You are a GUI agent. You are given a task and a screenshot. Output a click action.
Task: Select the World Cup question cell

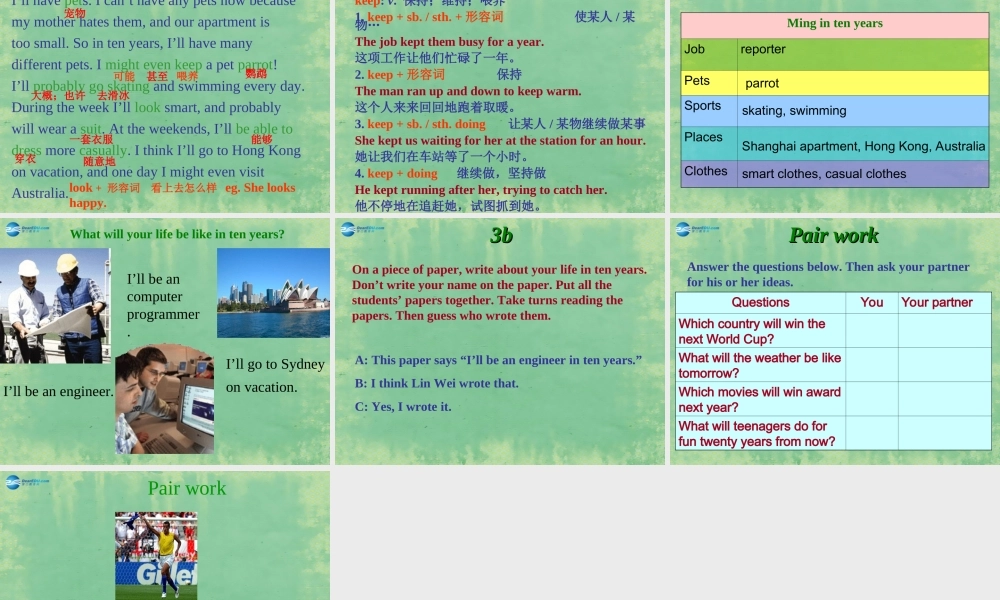pyautogui.click(x=760, y=331)
